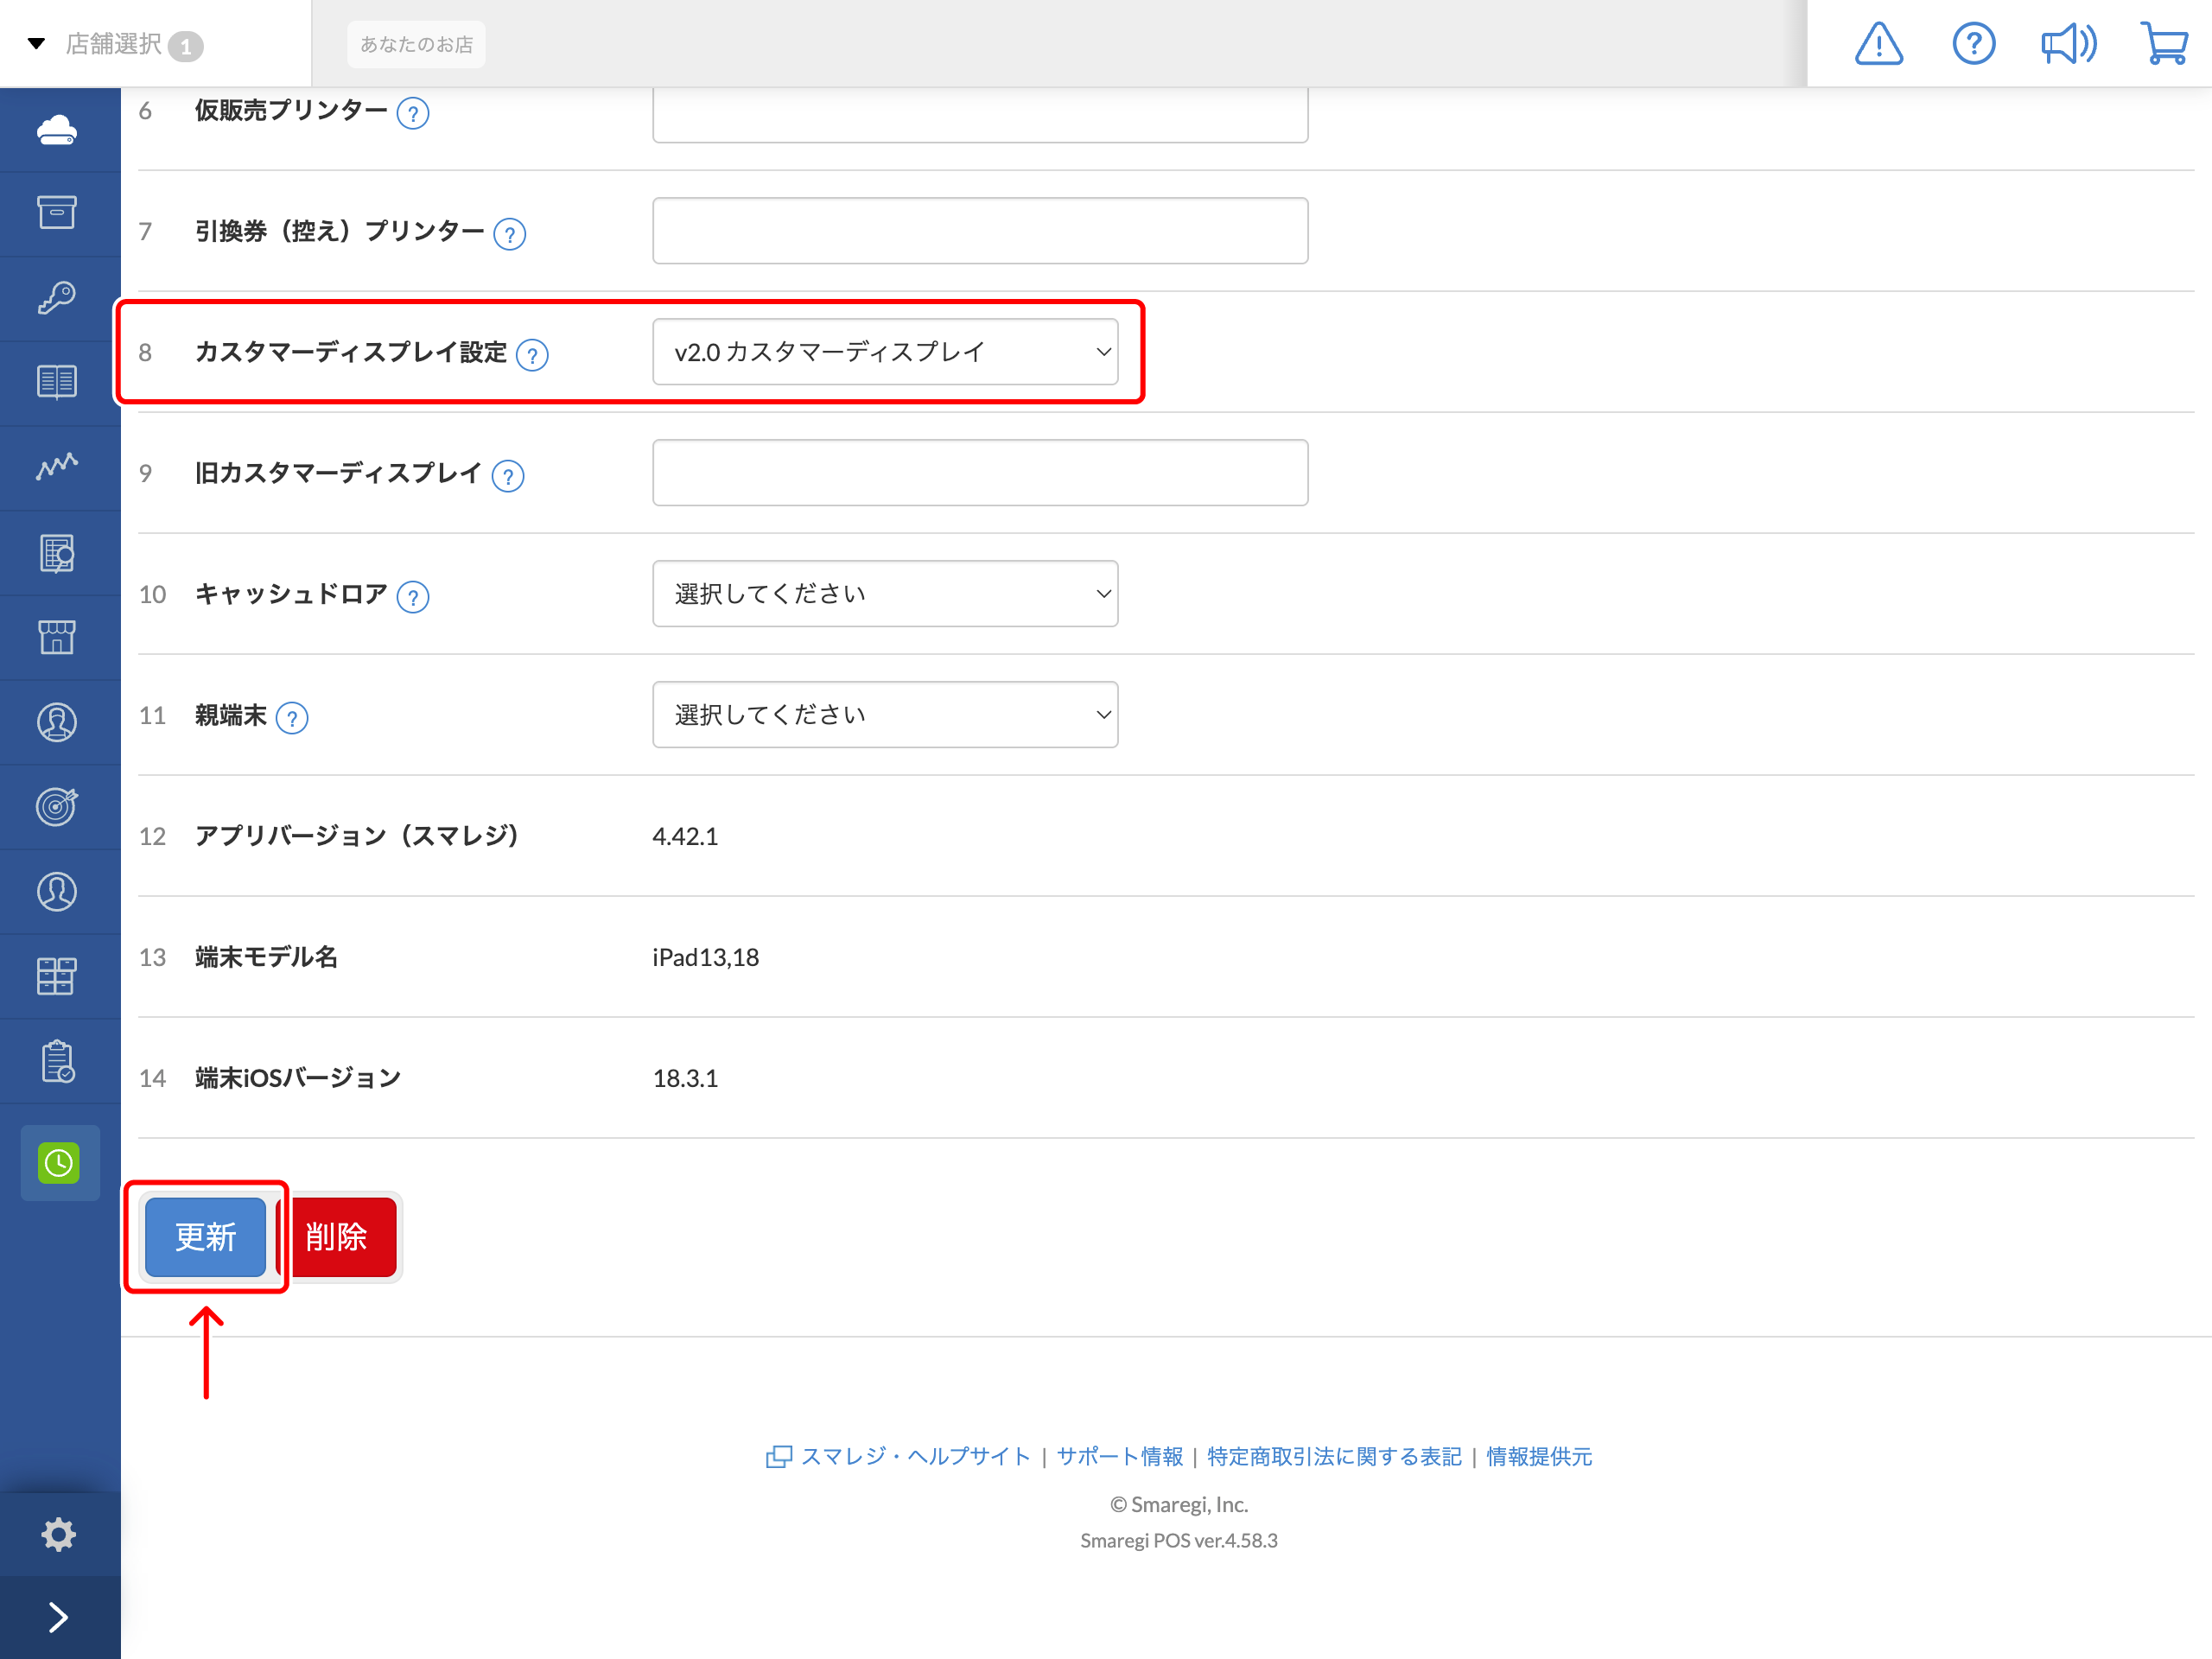Click the 旧カスタマーディスプレイ input field
Viewport: 2212px width, 1659px height.
coord(980,473)
